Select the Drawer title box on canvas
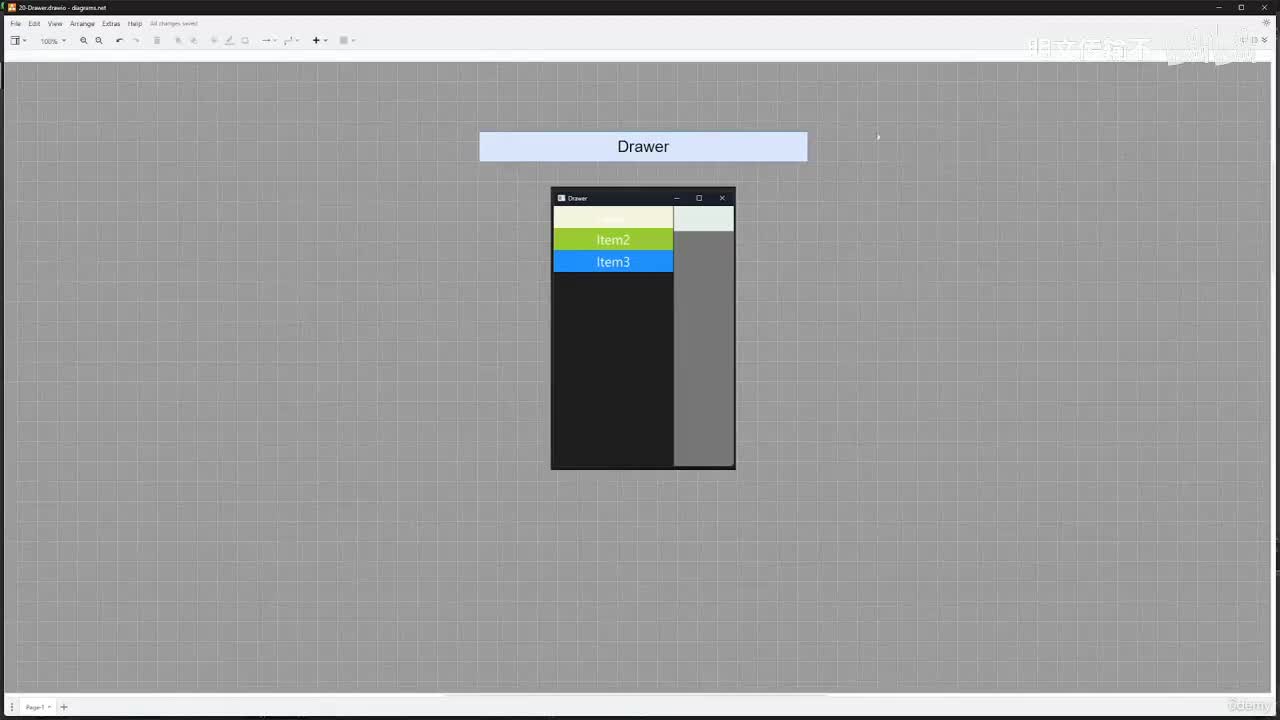1280x720 pixels. click(x=643, y=147)
